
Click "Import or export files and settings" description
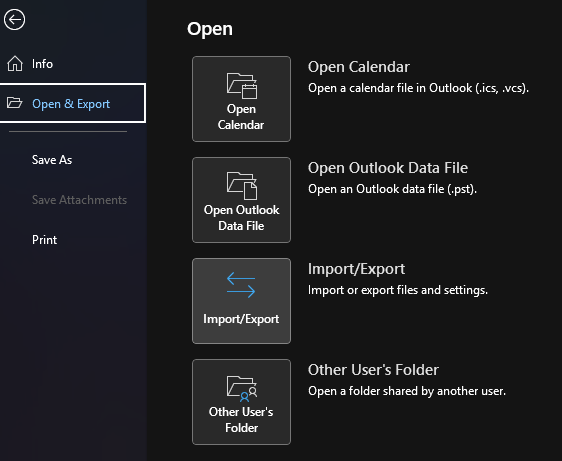[398, 290]
